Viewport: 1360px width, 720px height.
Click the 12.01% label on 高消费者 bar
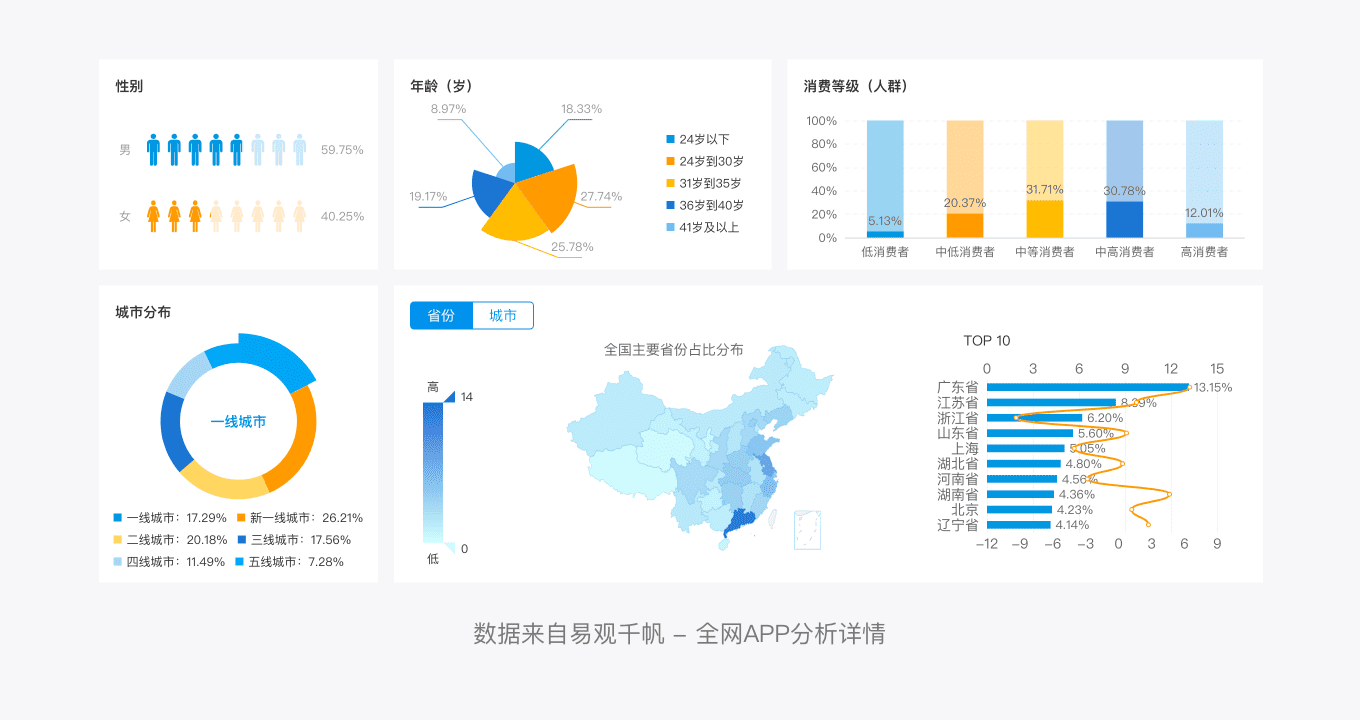1204,213
